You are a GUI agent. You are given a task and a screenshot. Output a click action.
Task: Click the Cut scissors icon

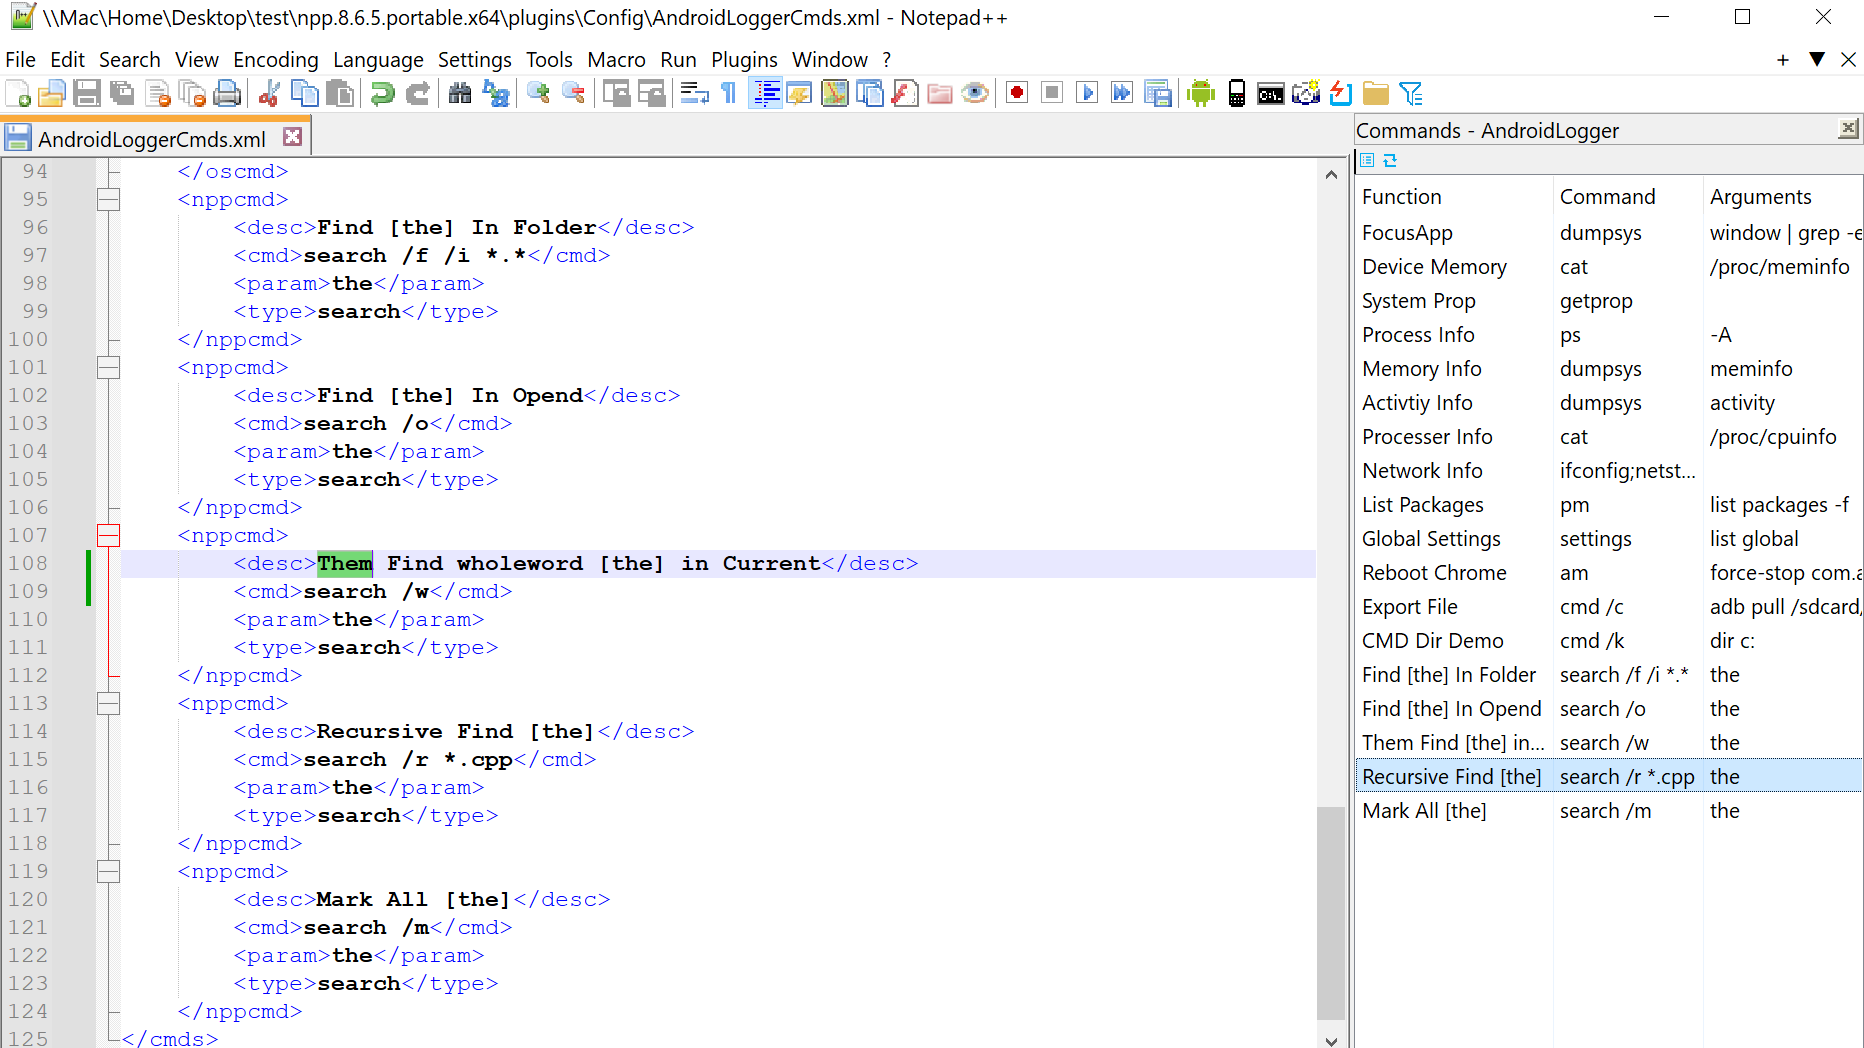tap(269, 94)
